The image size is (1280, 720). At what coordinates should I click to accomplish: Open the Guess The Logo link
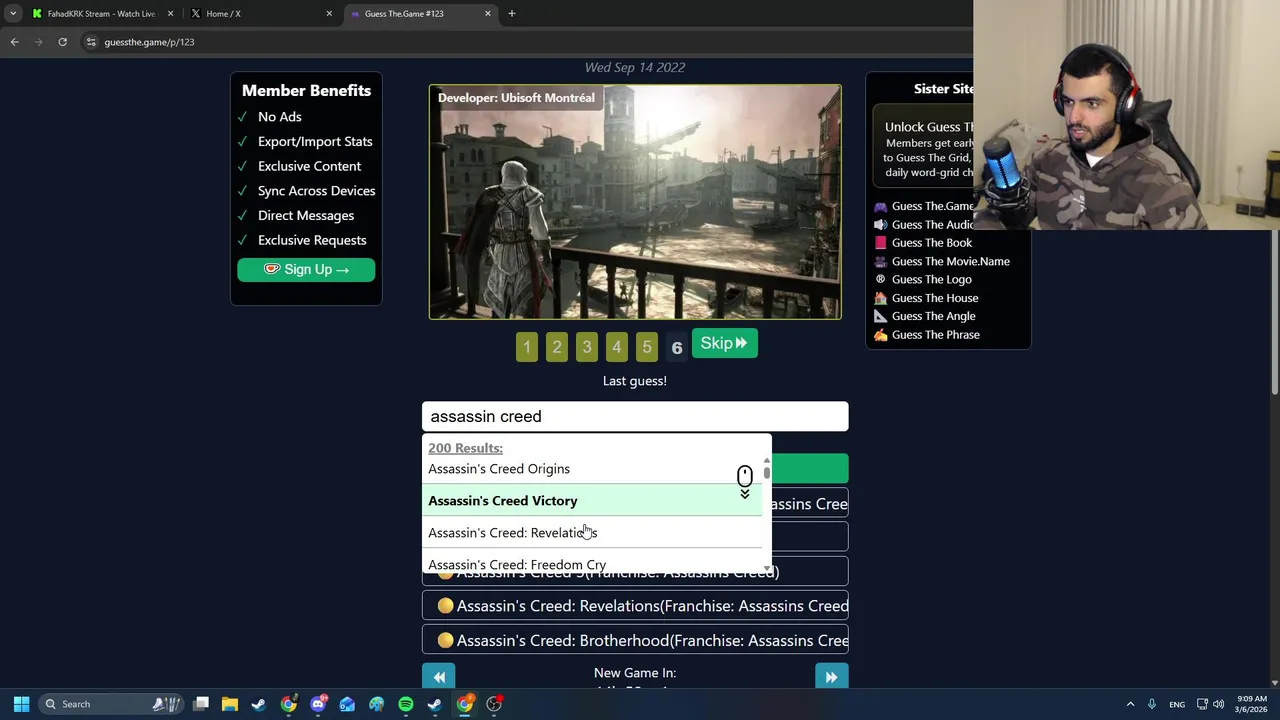[x=923, y=279]
